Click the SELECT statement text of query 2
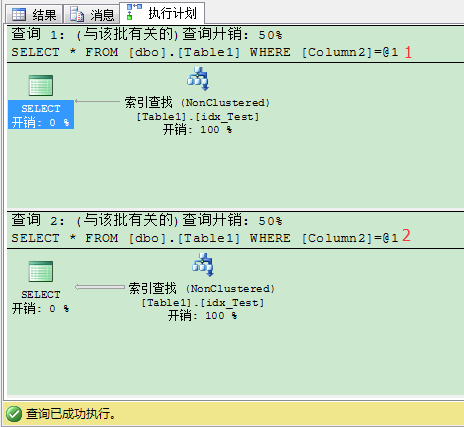Image resolution: width=464 pixels, height=427 pixels. click(205, 238)
